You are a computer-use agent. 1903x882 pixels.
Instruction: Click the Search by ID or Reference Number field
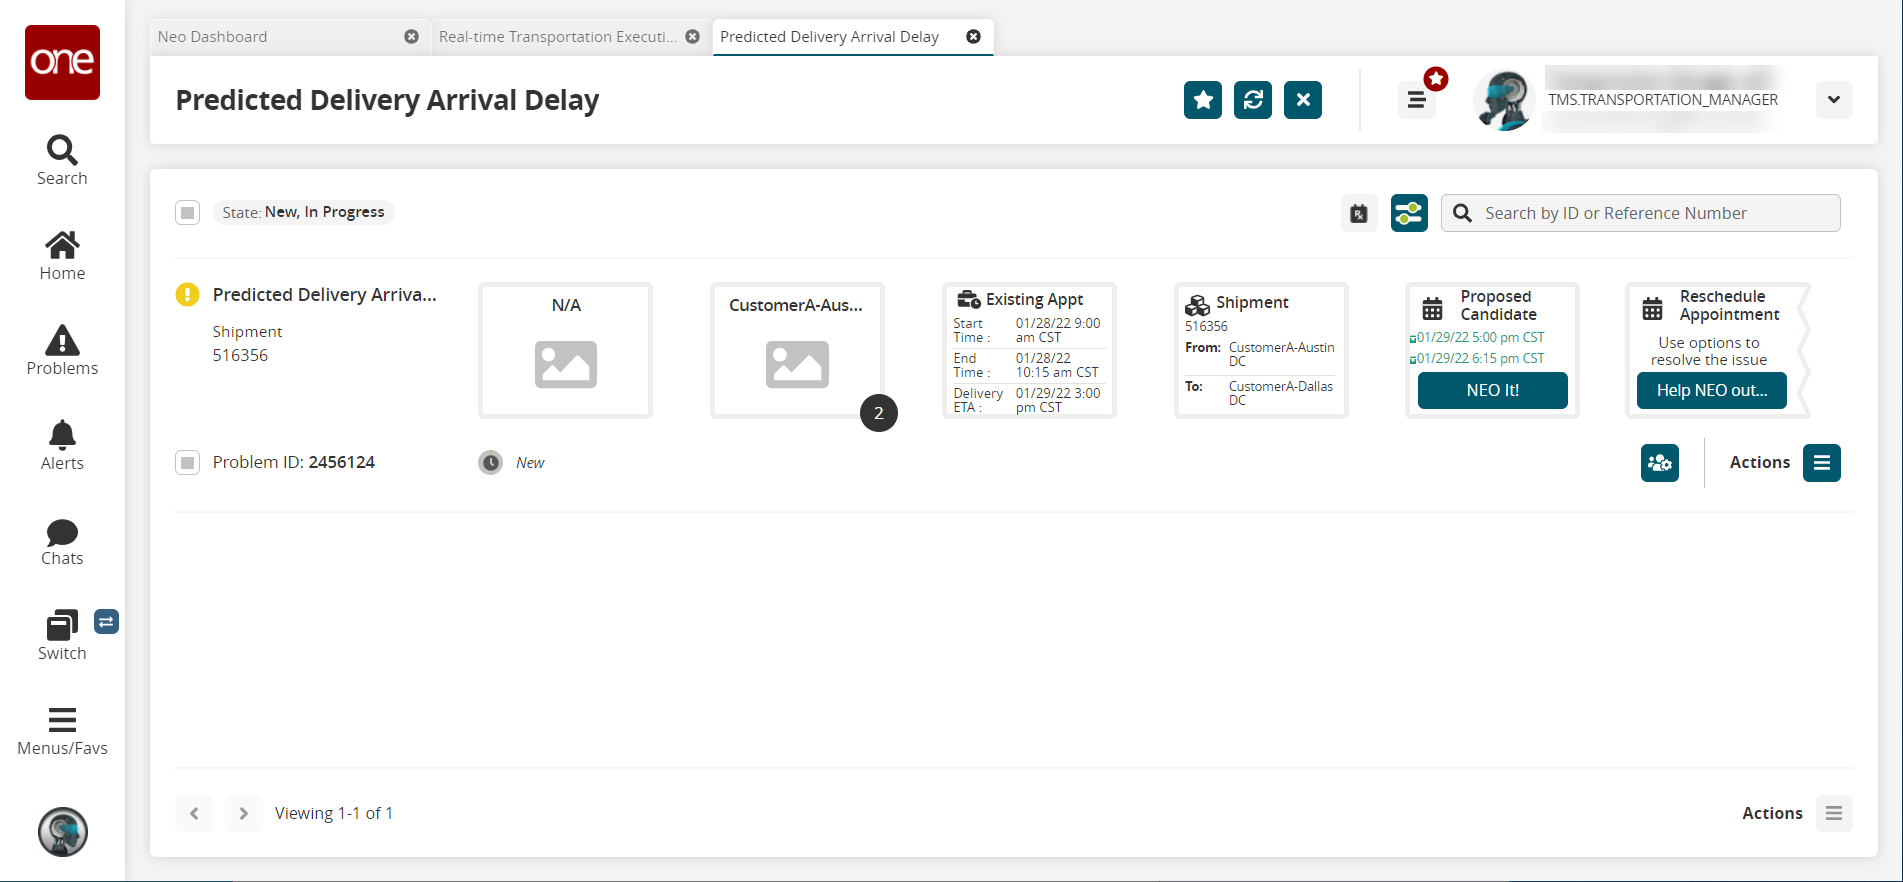(x=1640, y=213)
